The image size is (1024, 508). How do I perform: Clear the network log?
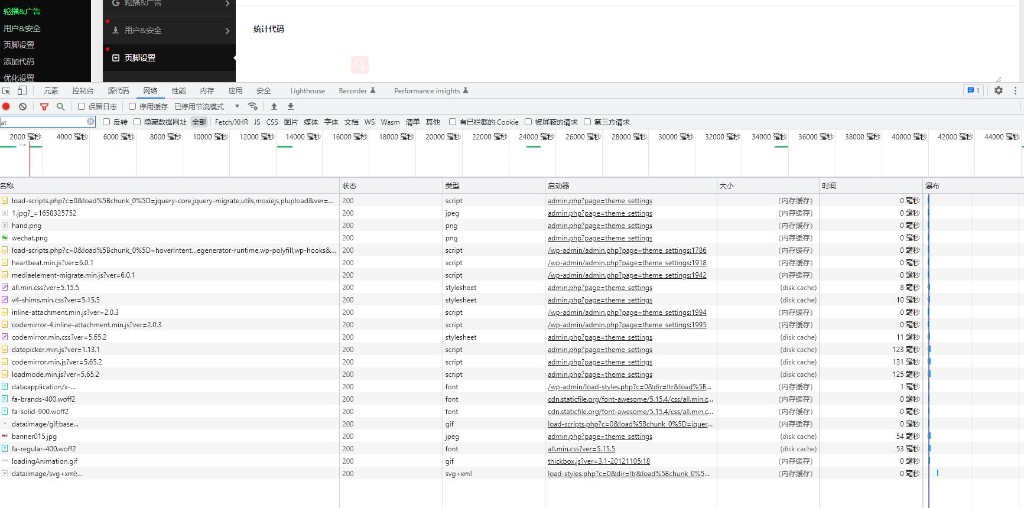click(23, 106)
